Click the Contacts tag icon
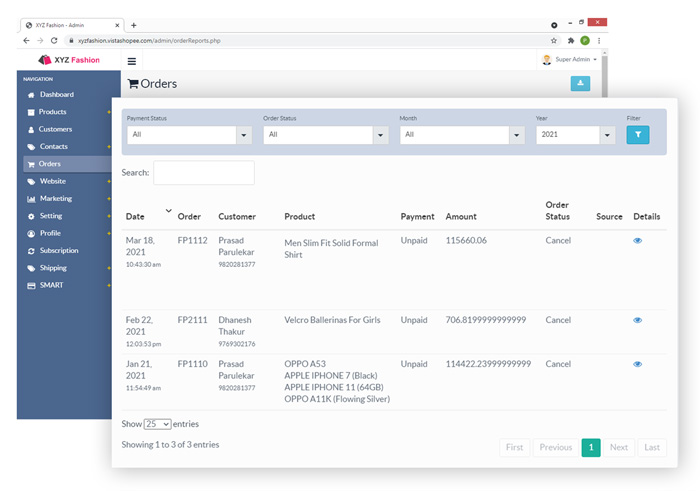 point(31,147)
